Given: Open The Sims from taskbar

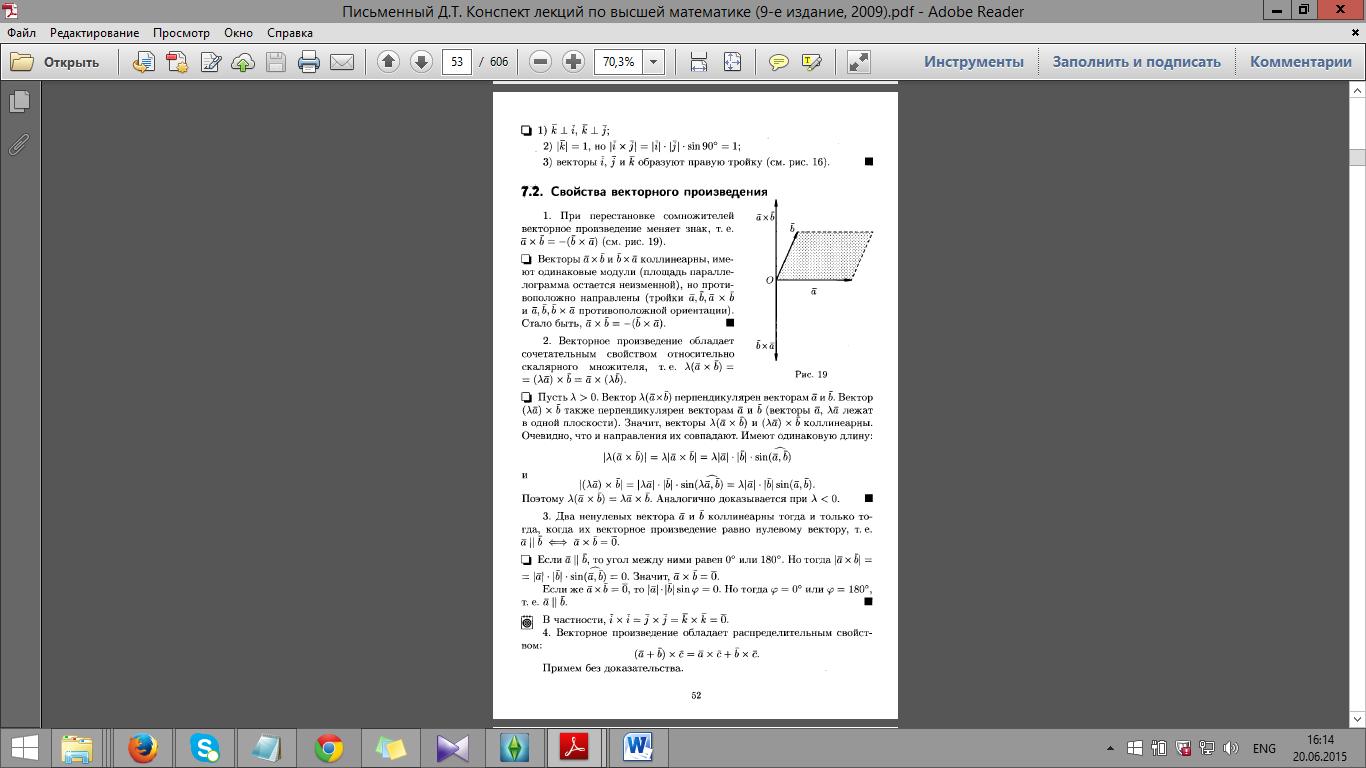Looking at the screenshot, I should (514, 747).
